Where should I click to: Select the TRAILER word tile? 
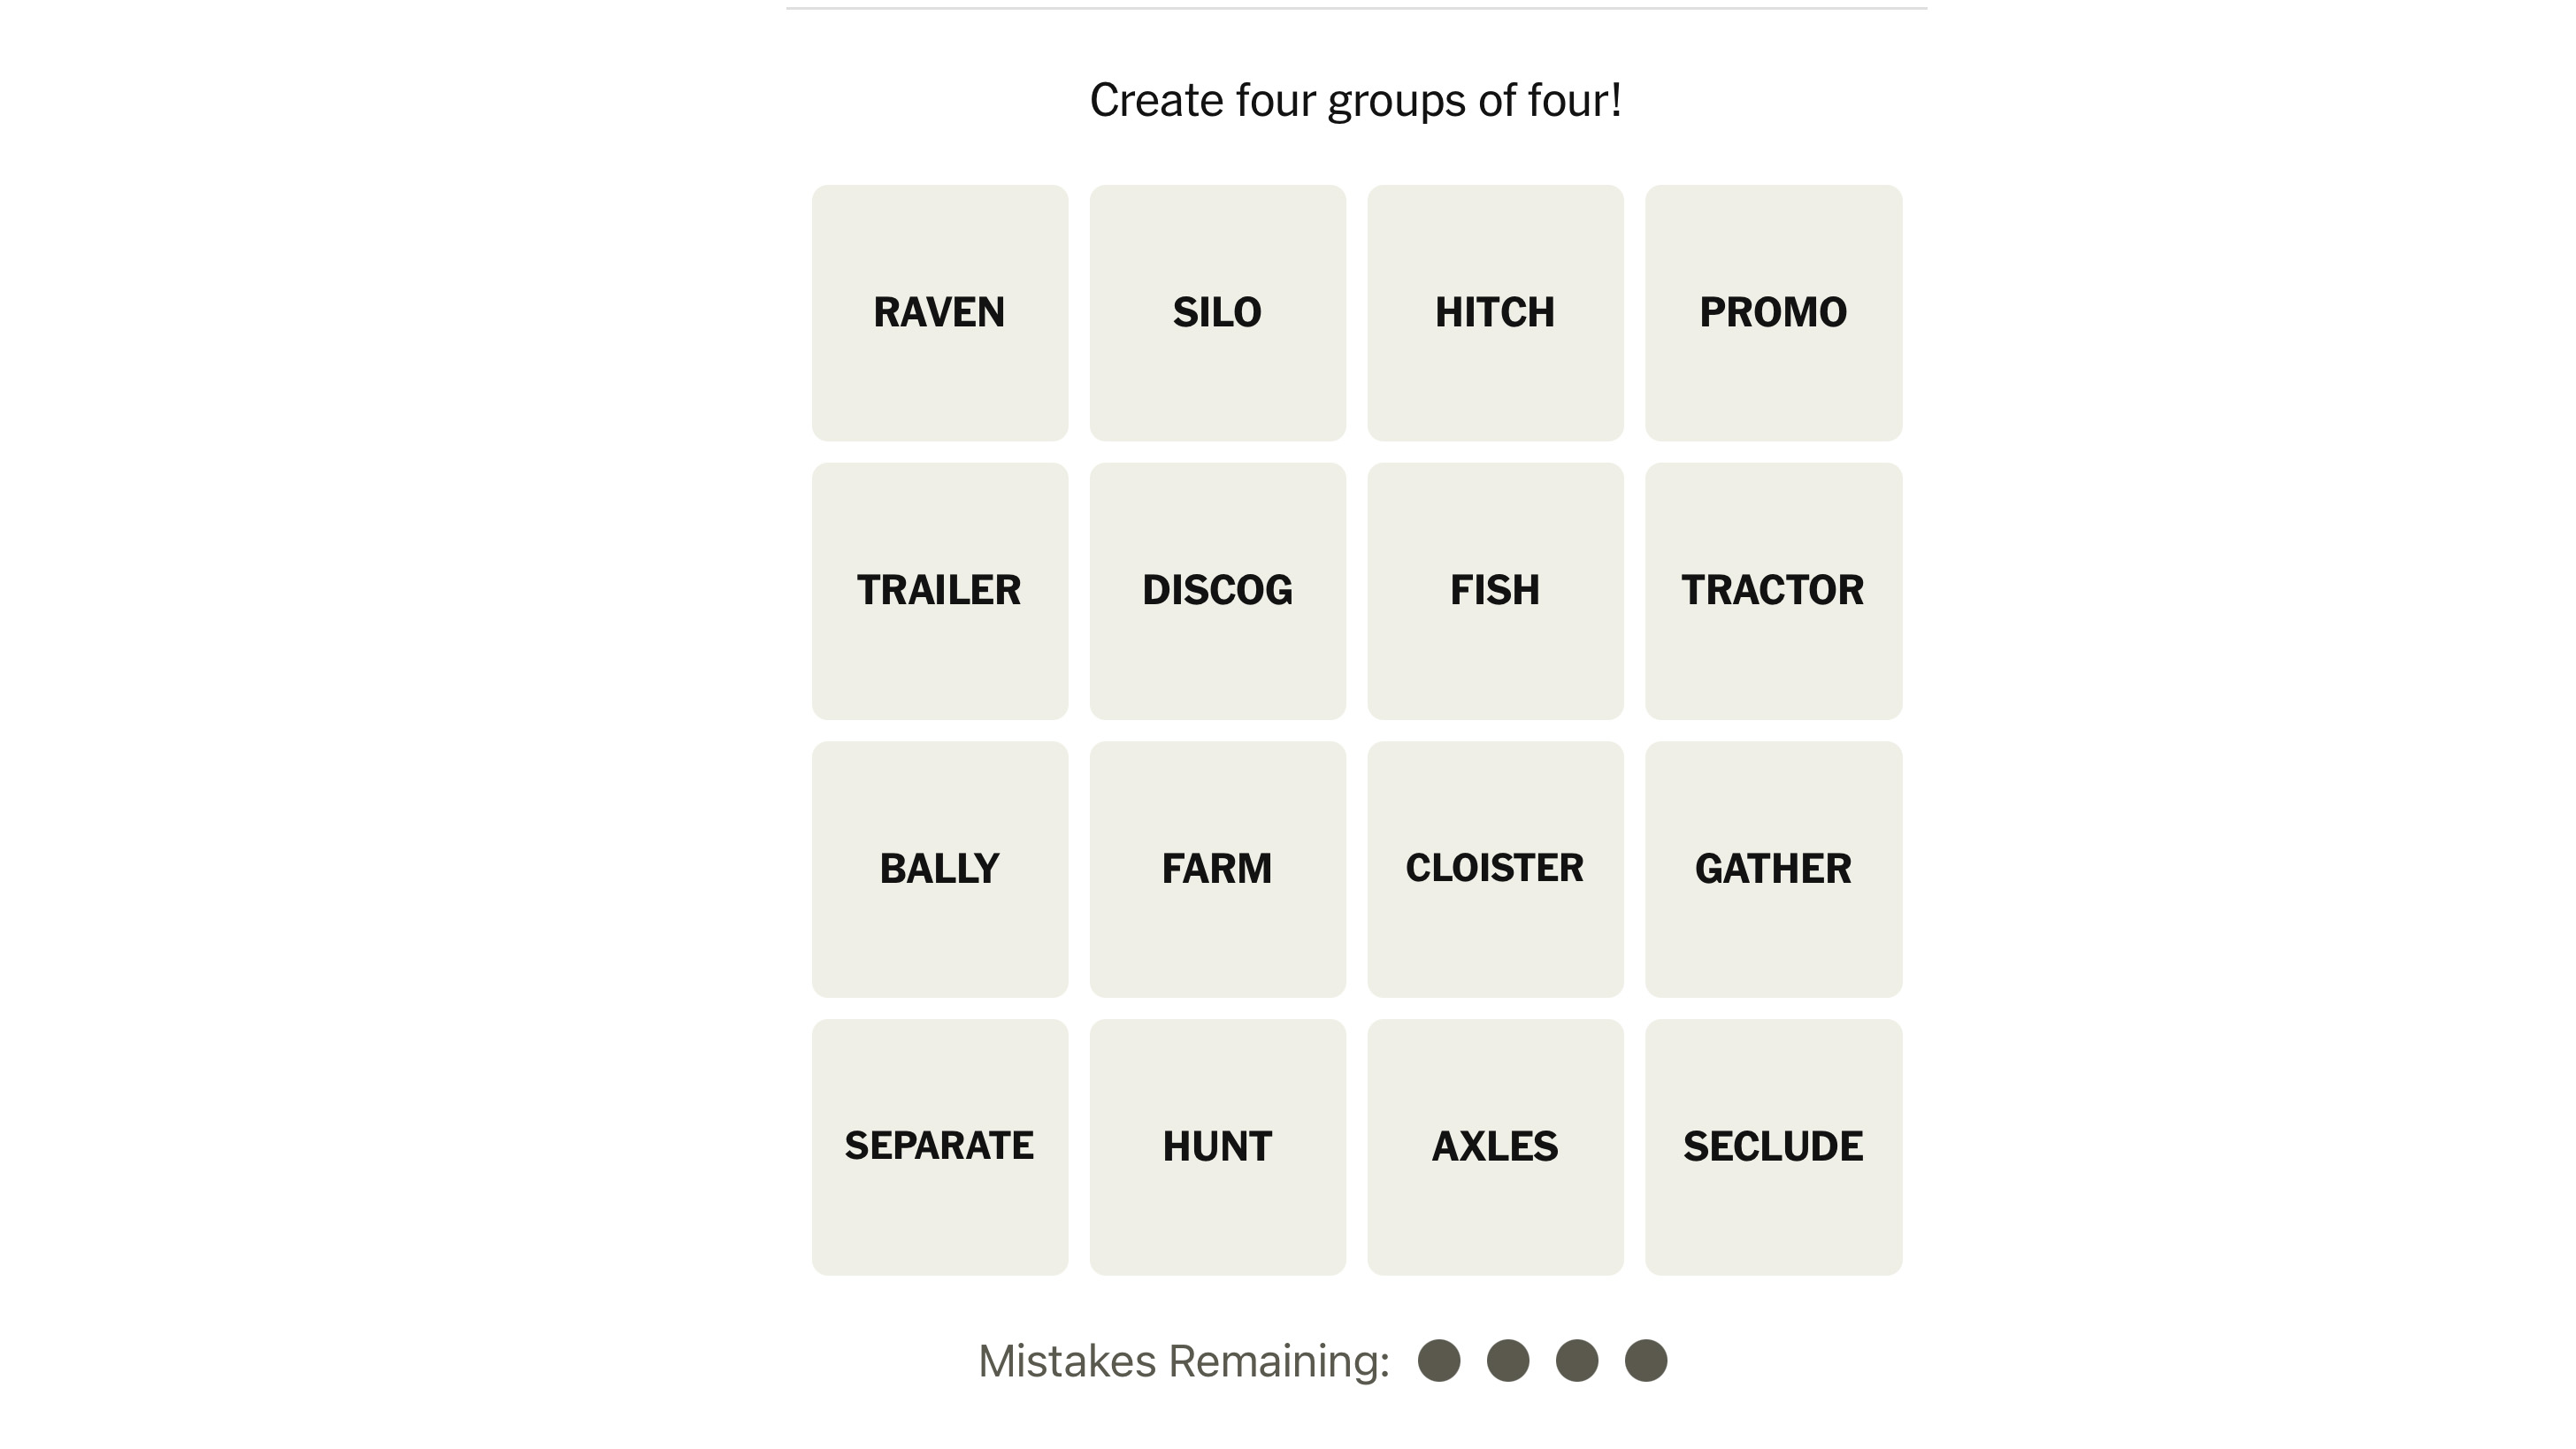pyautogui.click(x=939, y=591)
